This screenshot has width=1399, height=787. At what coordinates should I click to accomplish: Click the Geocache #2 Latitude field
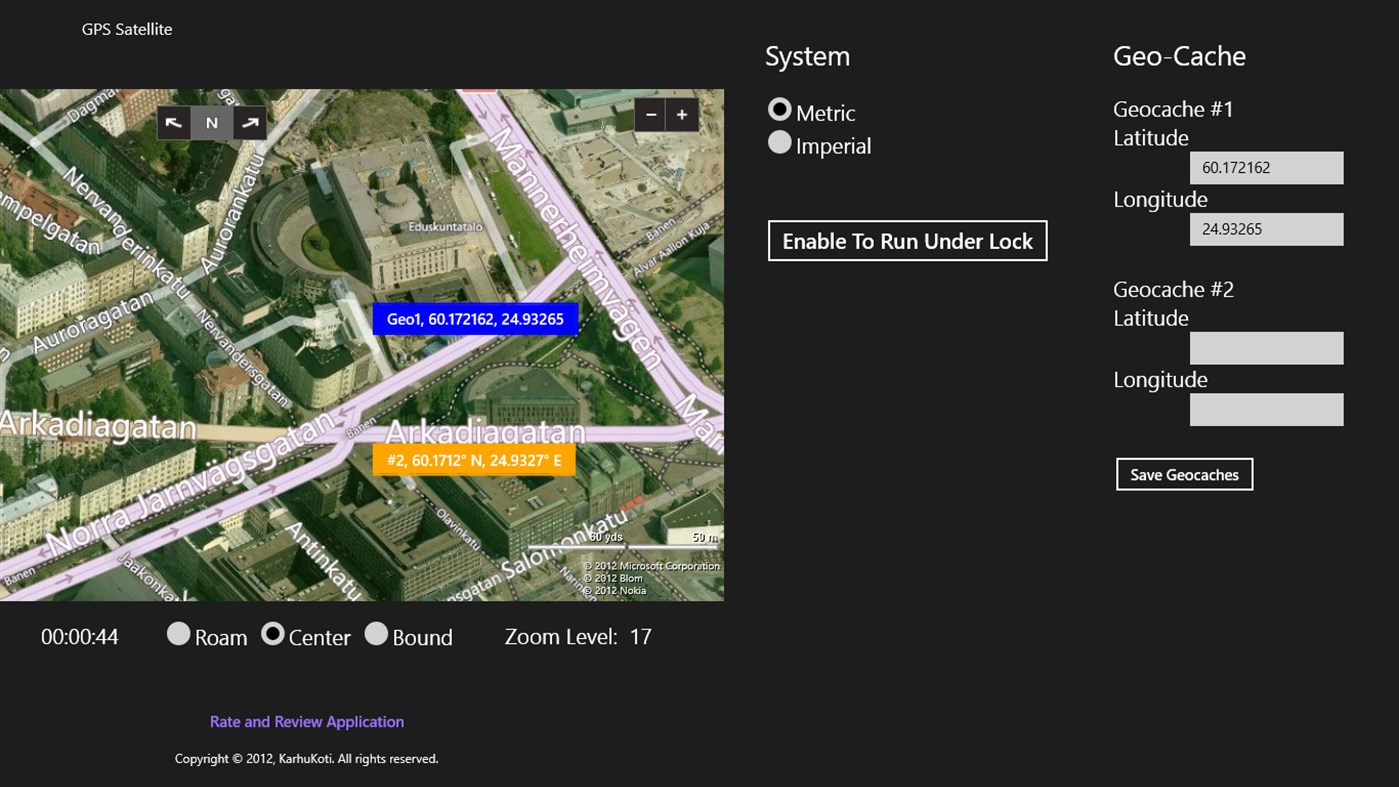pos(1266,347)
